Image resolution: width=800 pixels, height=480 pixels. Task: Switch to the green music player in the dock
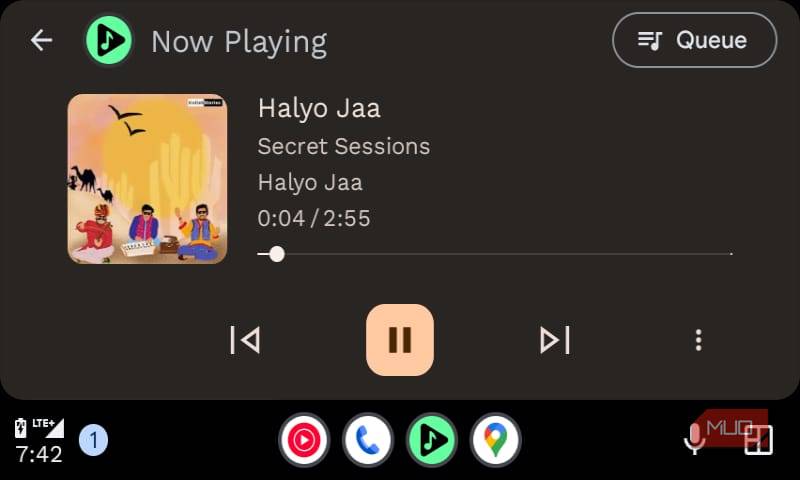coord(432,440)
